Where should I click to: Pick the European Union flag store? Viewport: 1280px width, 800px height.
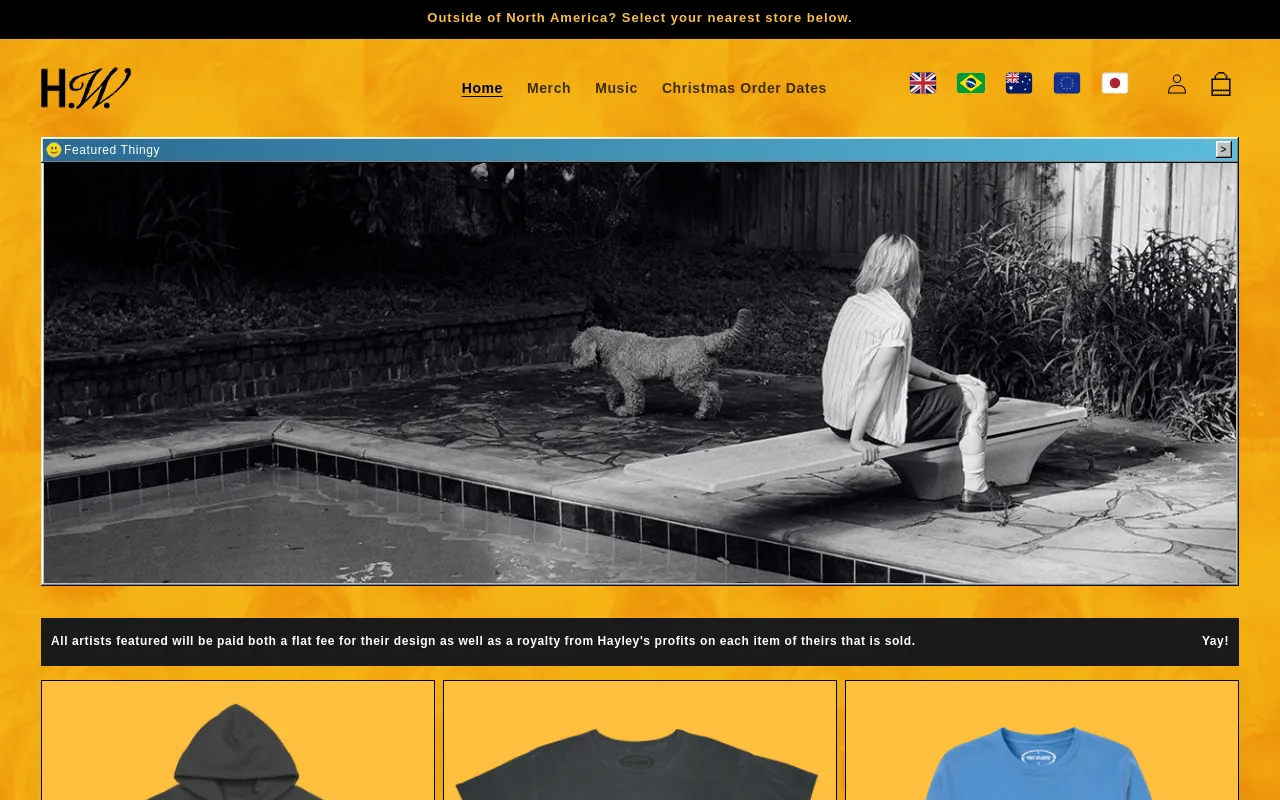[x=1067, y=83]
